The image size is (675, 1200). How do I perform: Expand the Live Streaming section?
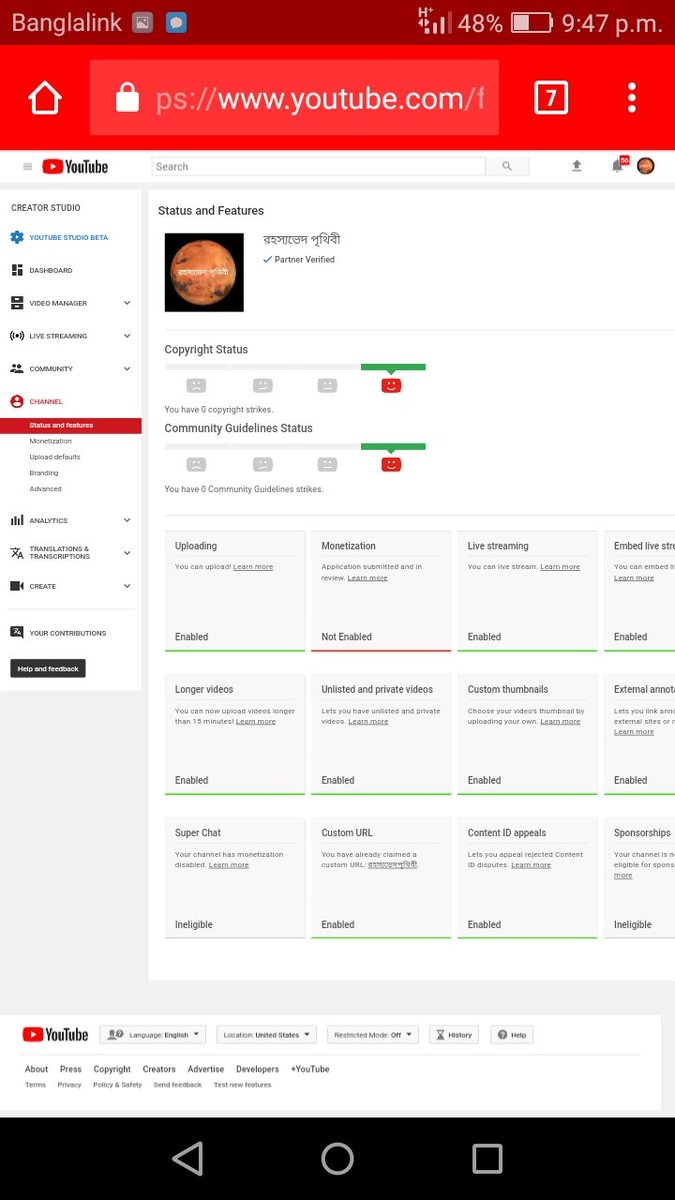click(x=127, y=336)
